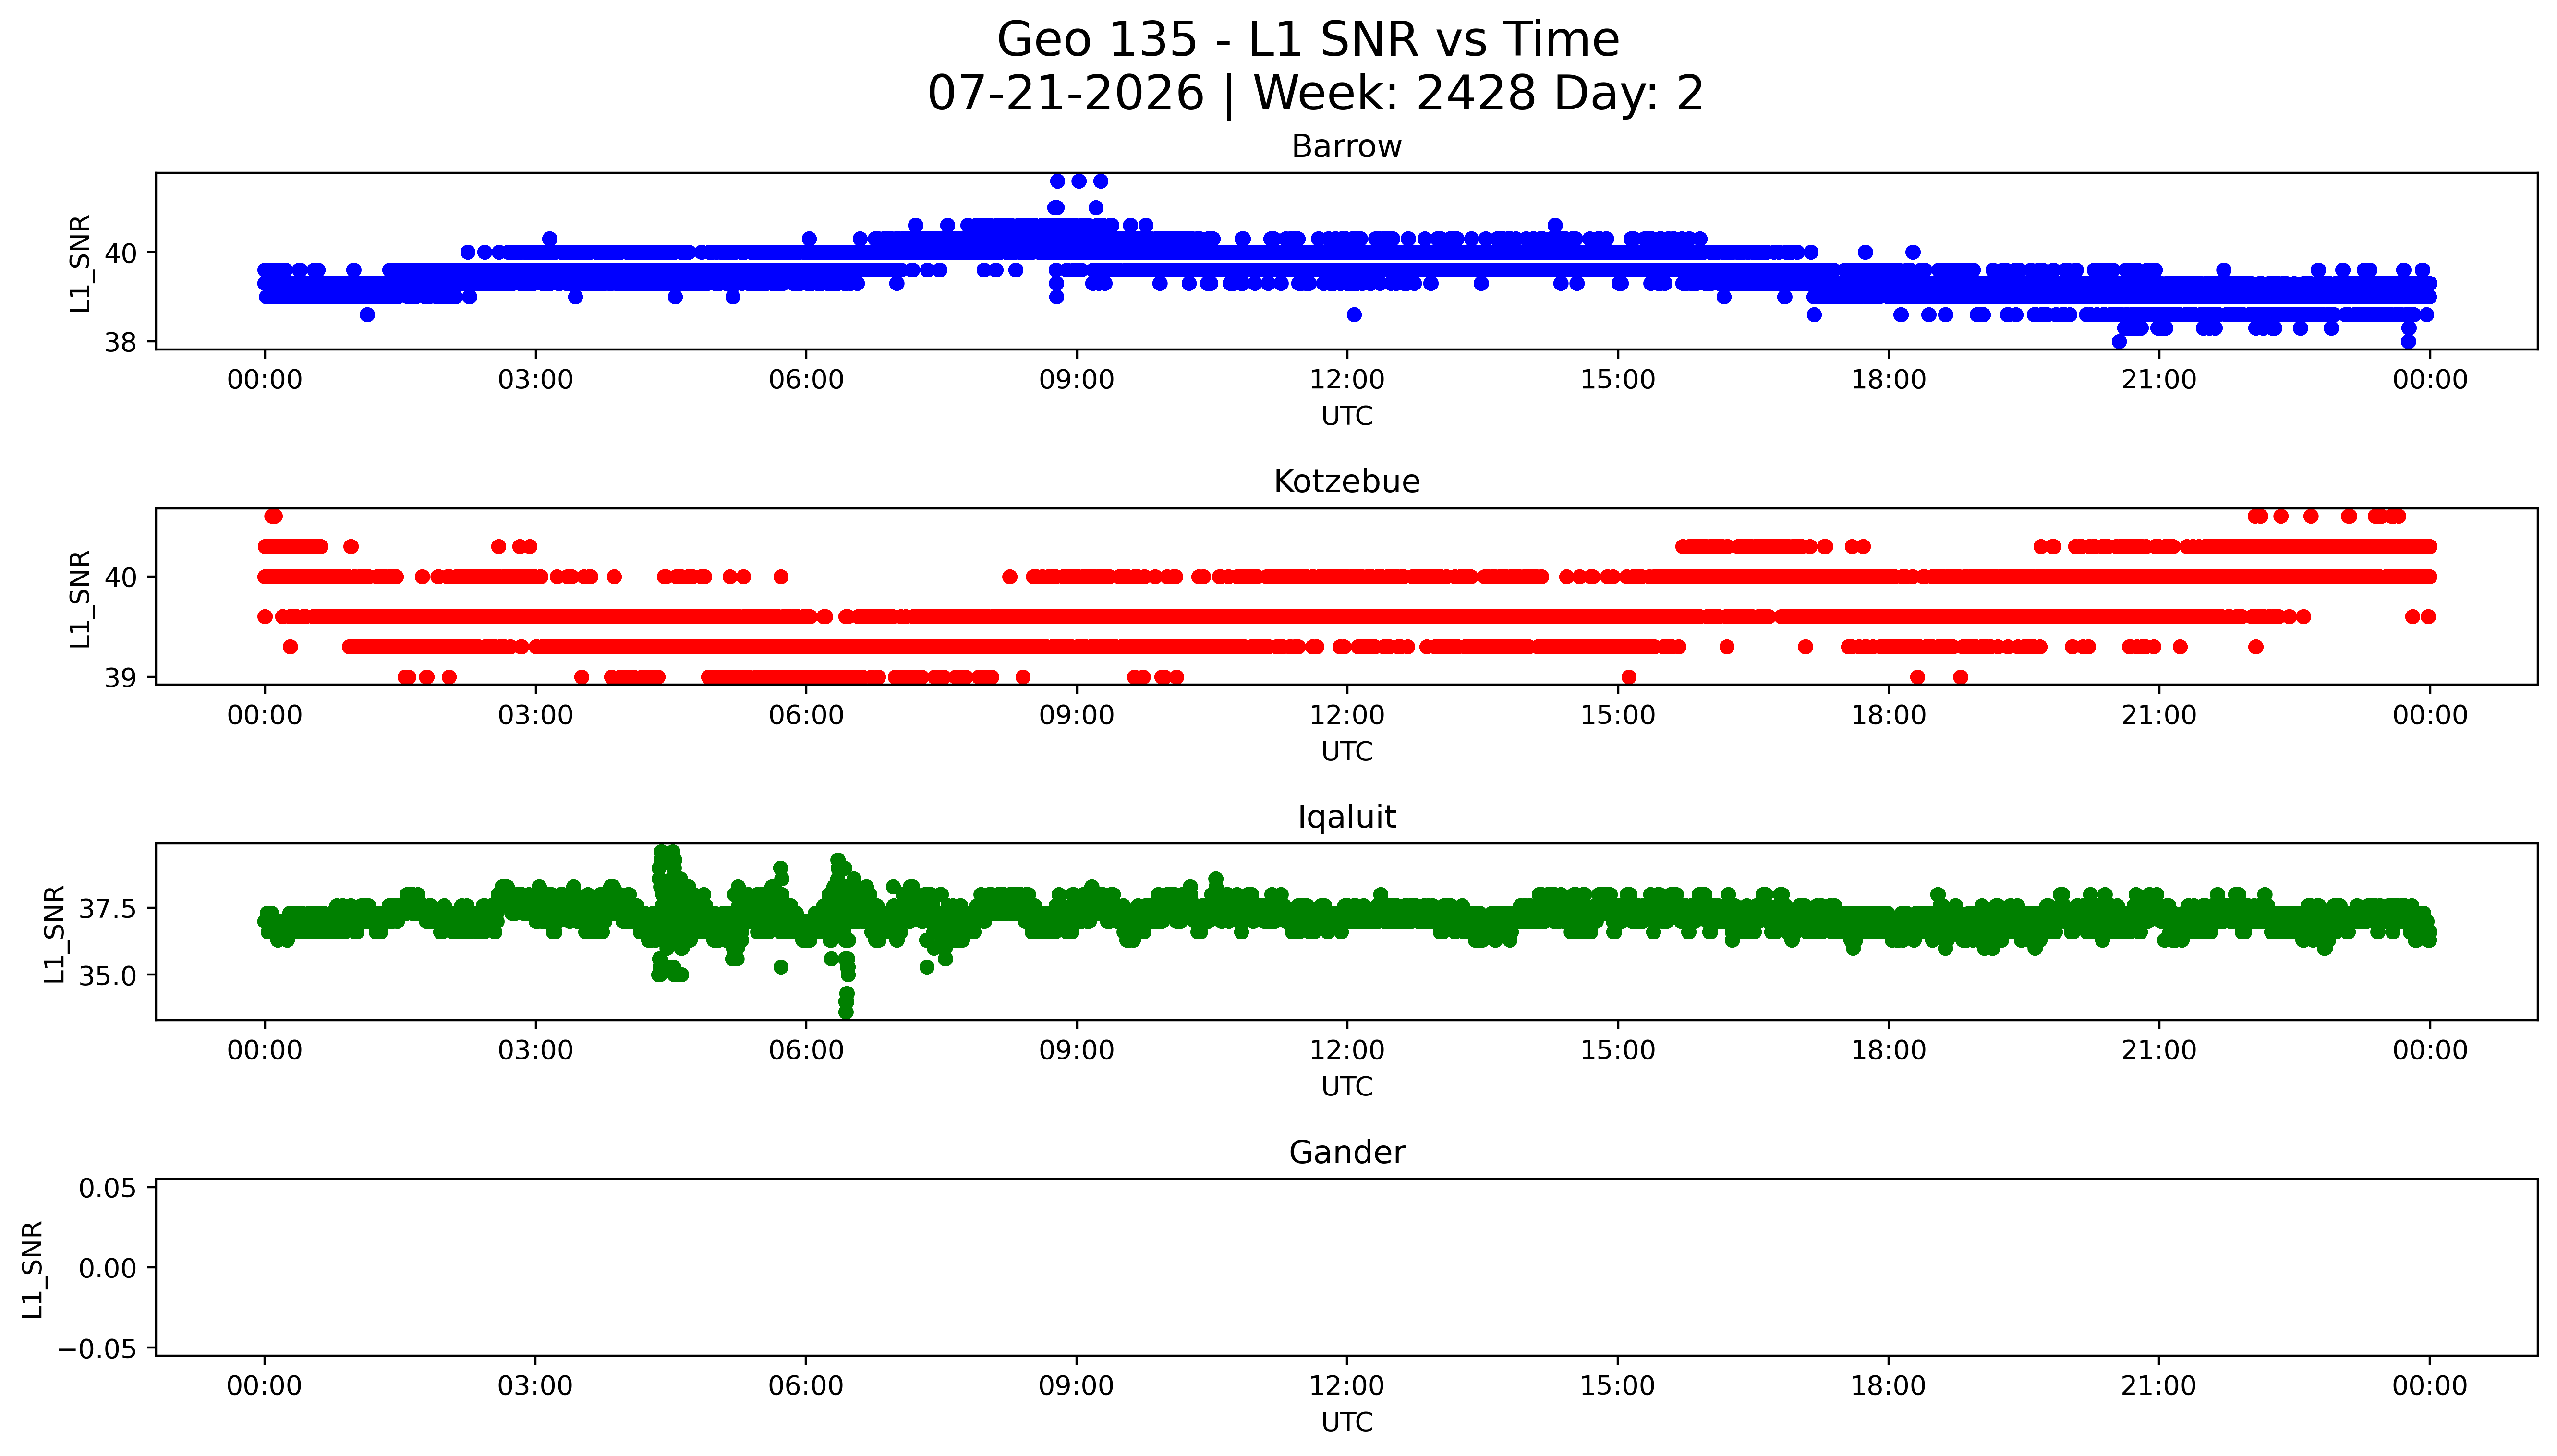The width and height of the screenshot is (2557, 1456).
Task: Click the date line '07-21-2026 | Week: 2428 Day: 2'
Action: [1315, 93]
